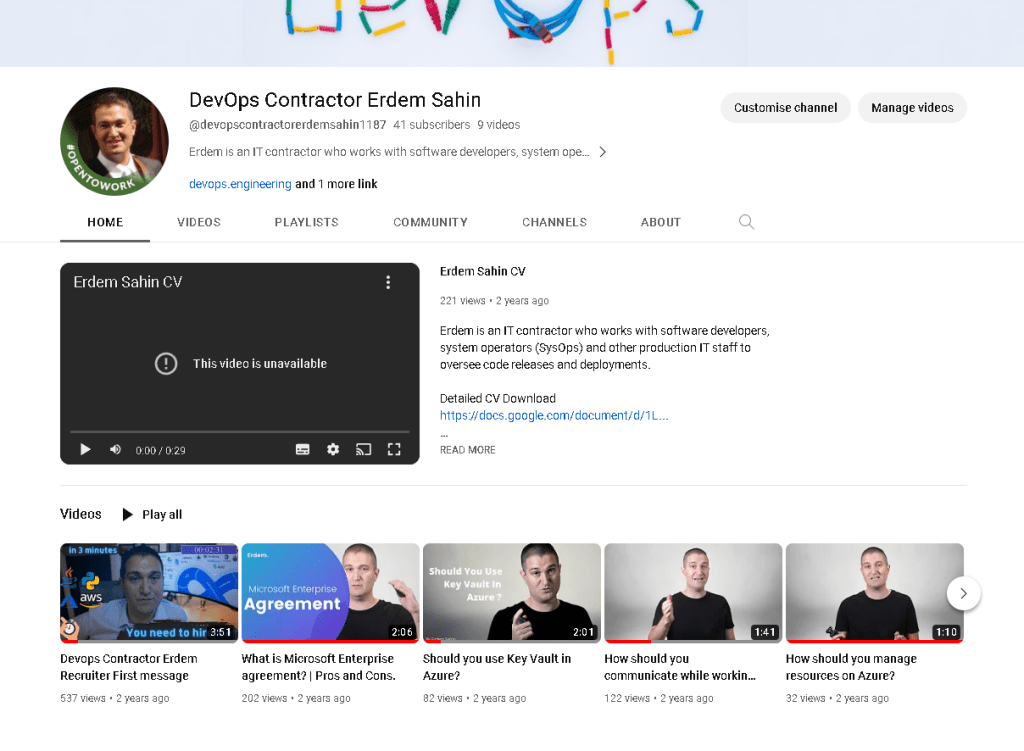Seek on the video progress bar
1024x751 pixels.
240,432
